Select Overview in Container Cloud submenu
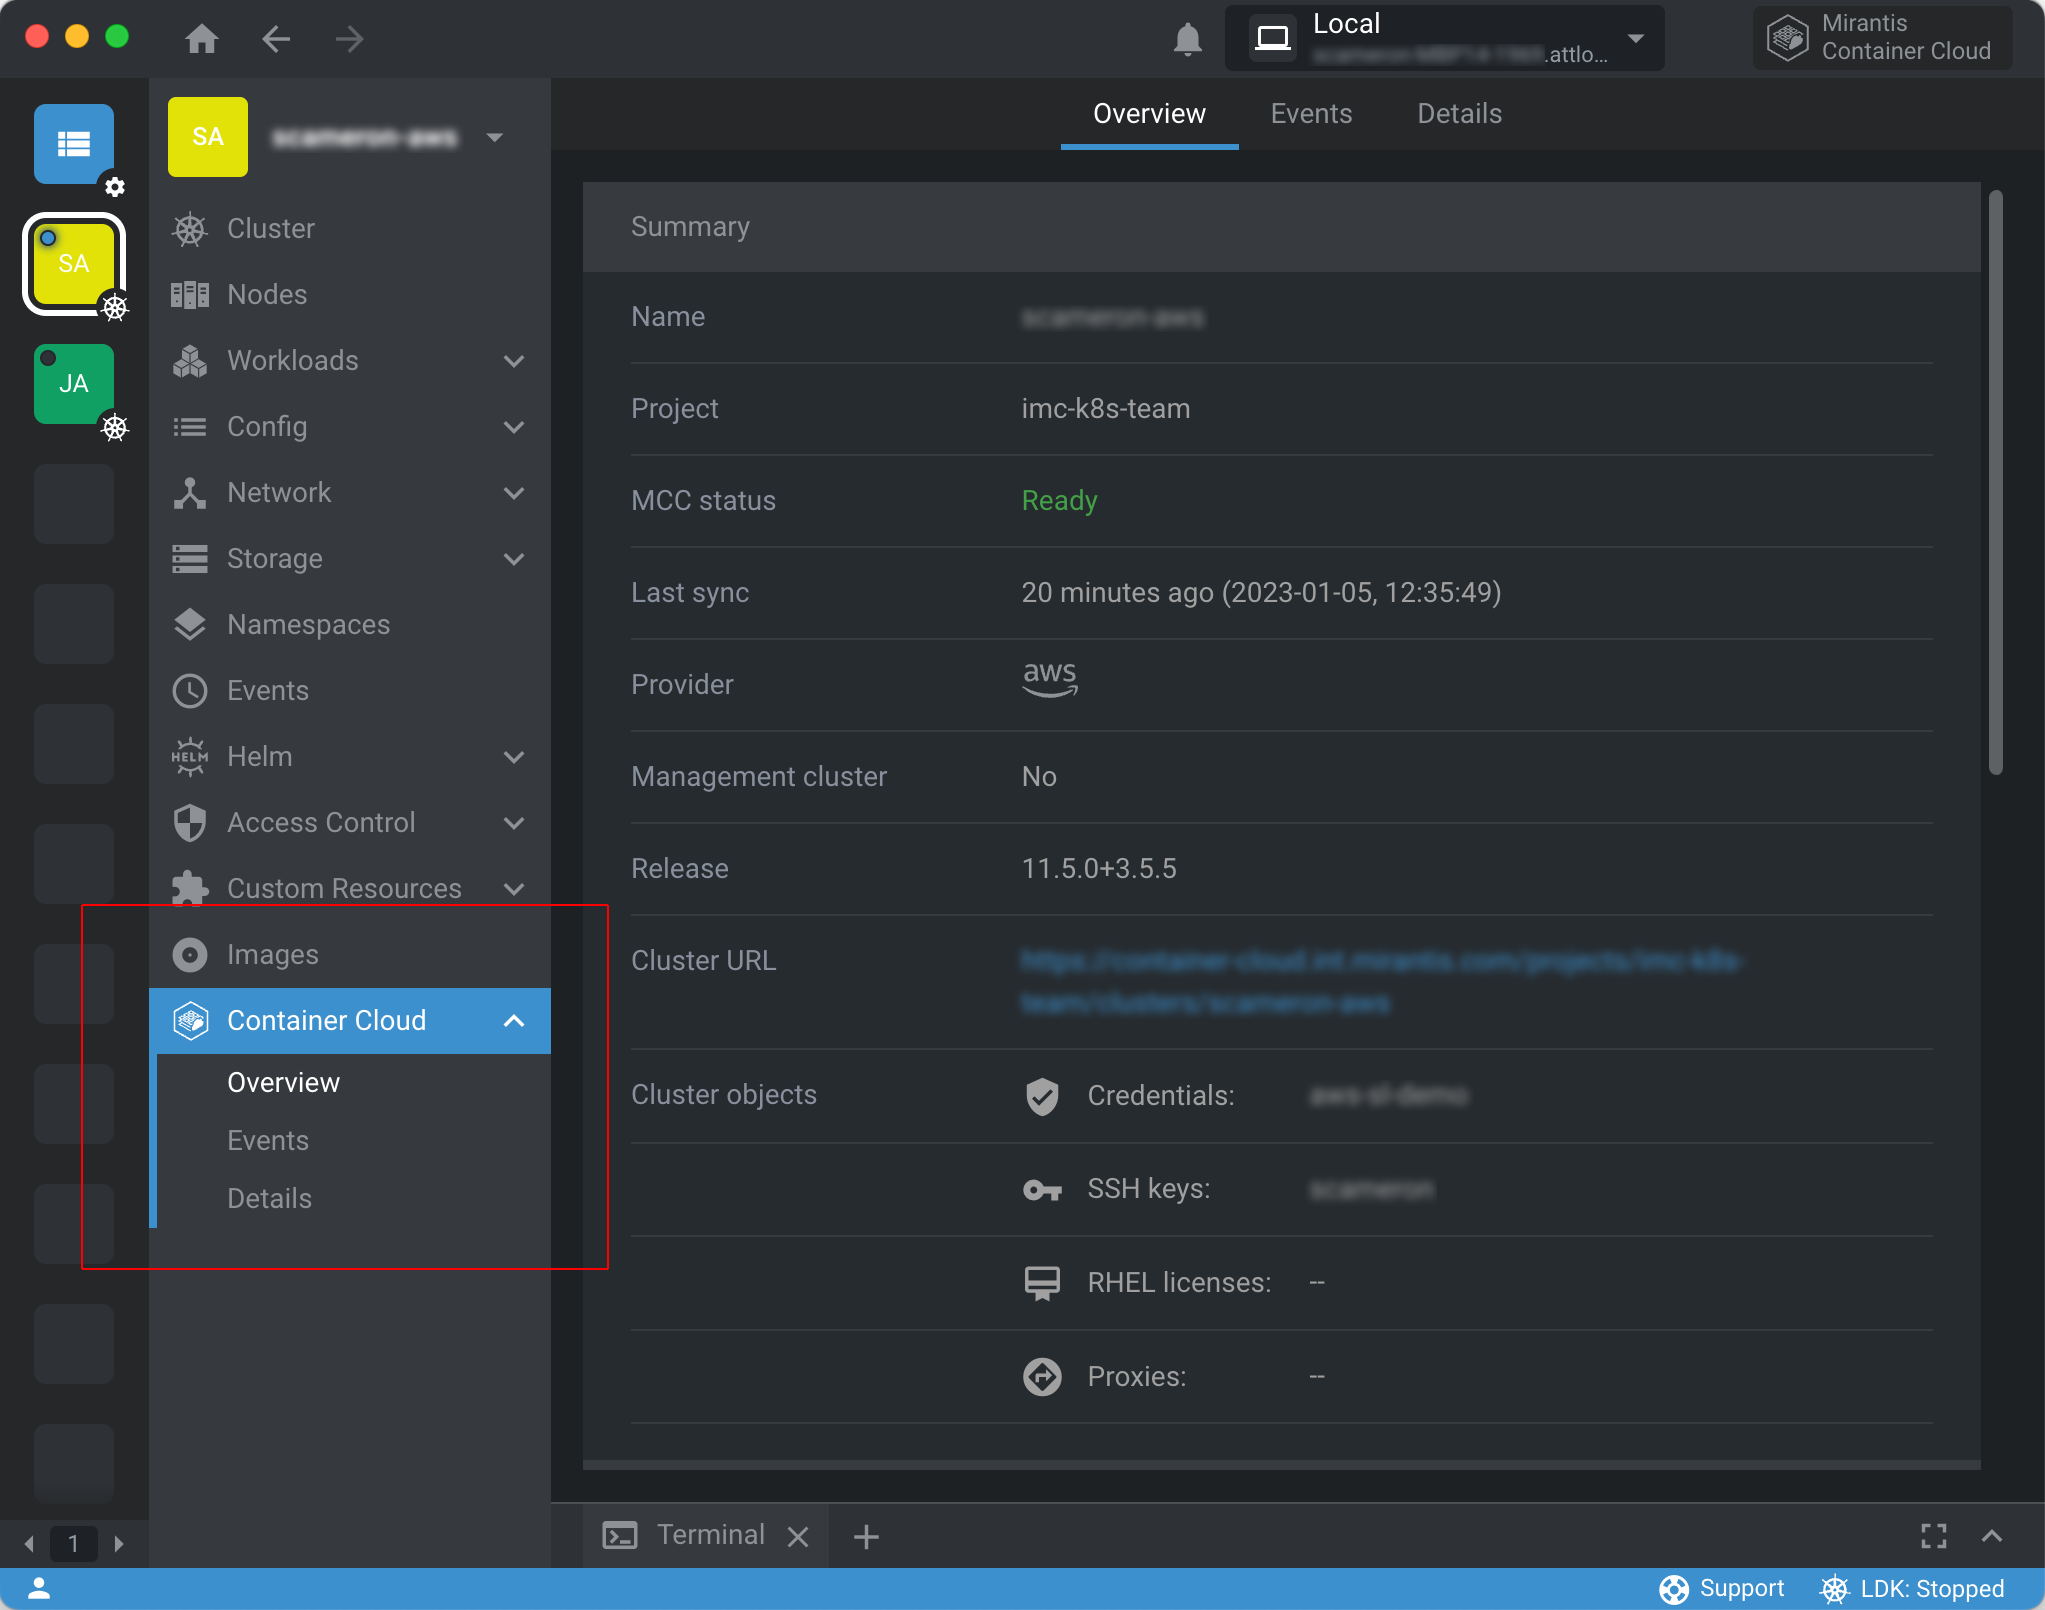Image resolution: width=2045 pixels, height=1610 pixels. (x=284, y=1082)
